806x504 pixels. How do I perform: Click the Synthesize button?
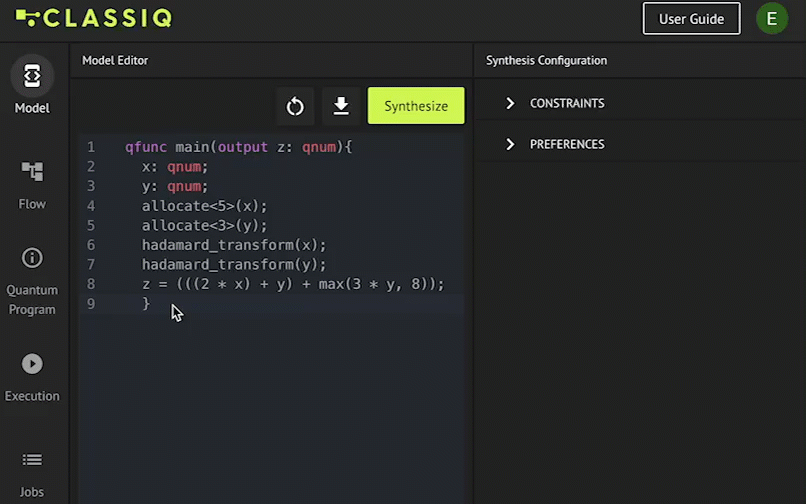416,106
